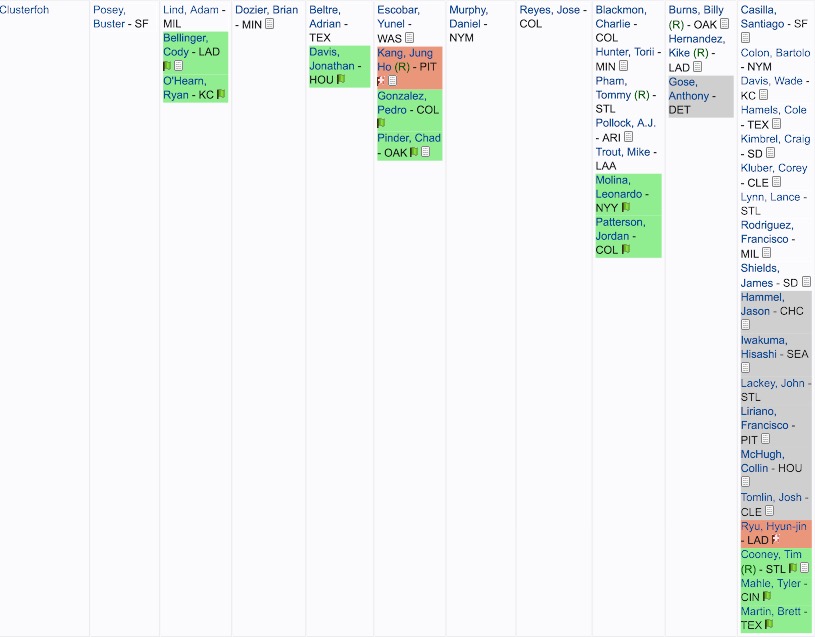Open Craig Kimbrel's player link
Screen dimensions: 815x637
point(775,139)
